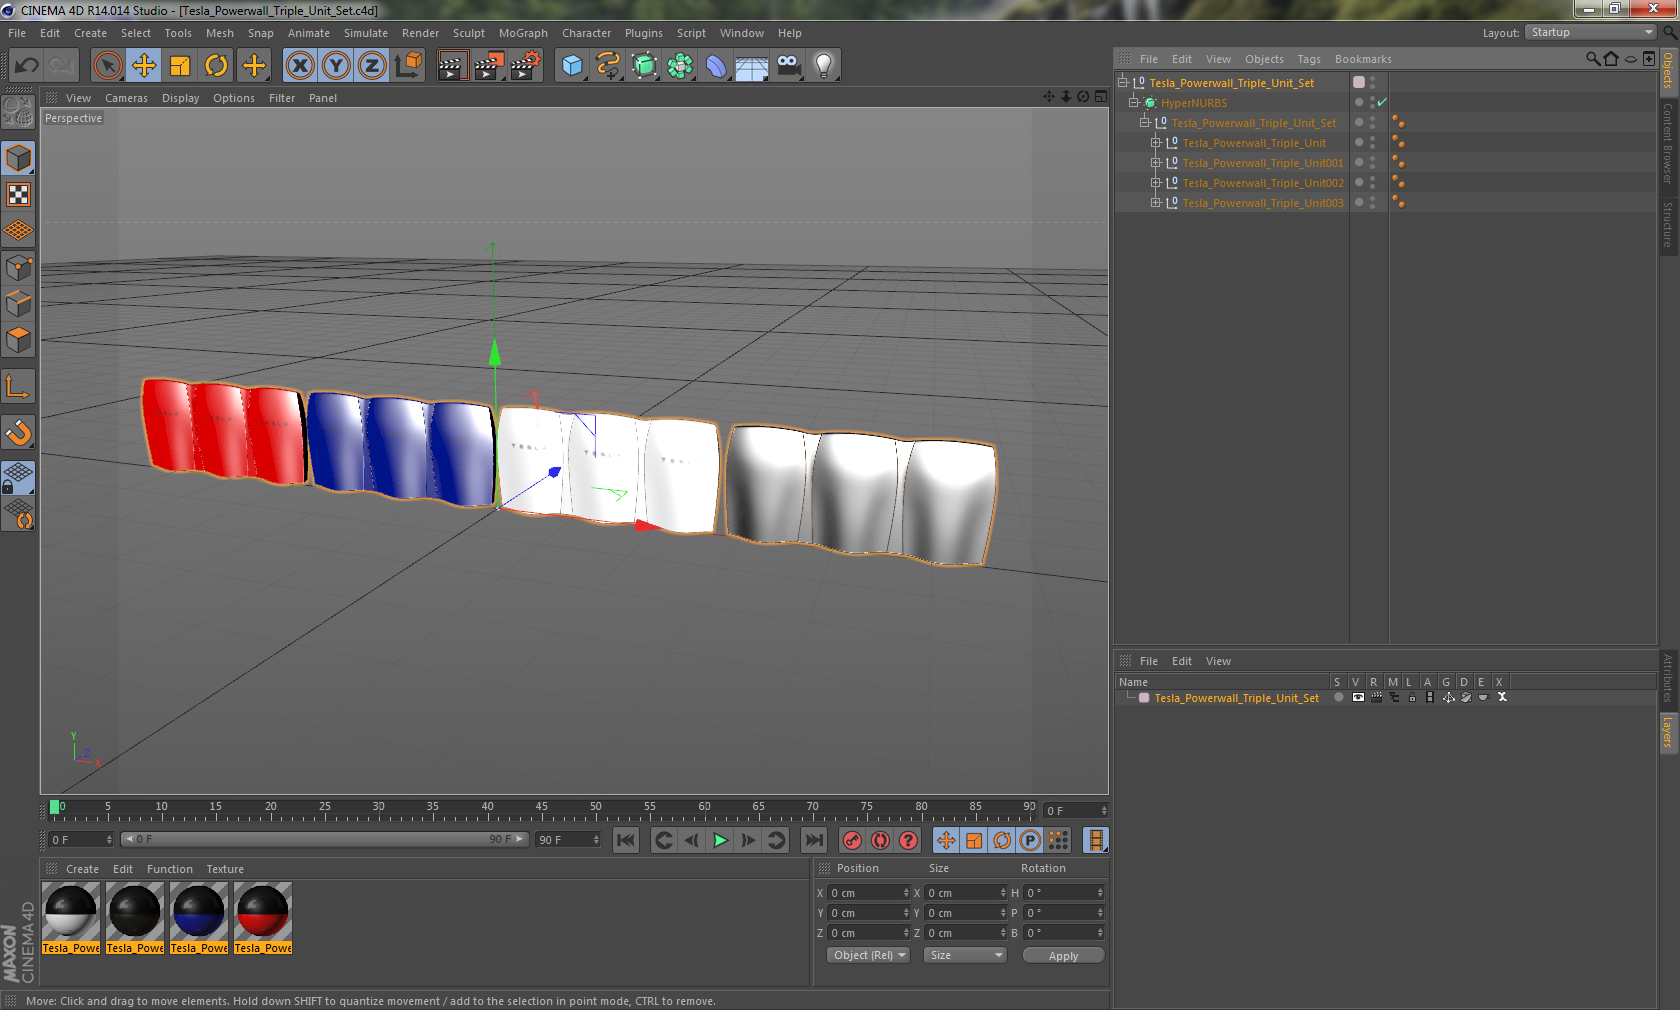
Task: Select the red Tesla_Powe material
Action: pos(263,918)
